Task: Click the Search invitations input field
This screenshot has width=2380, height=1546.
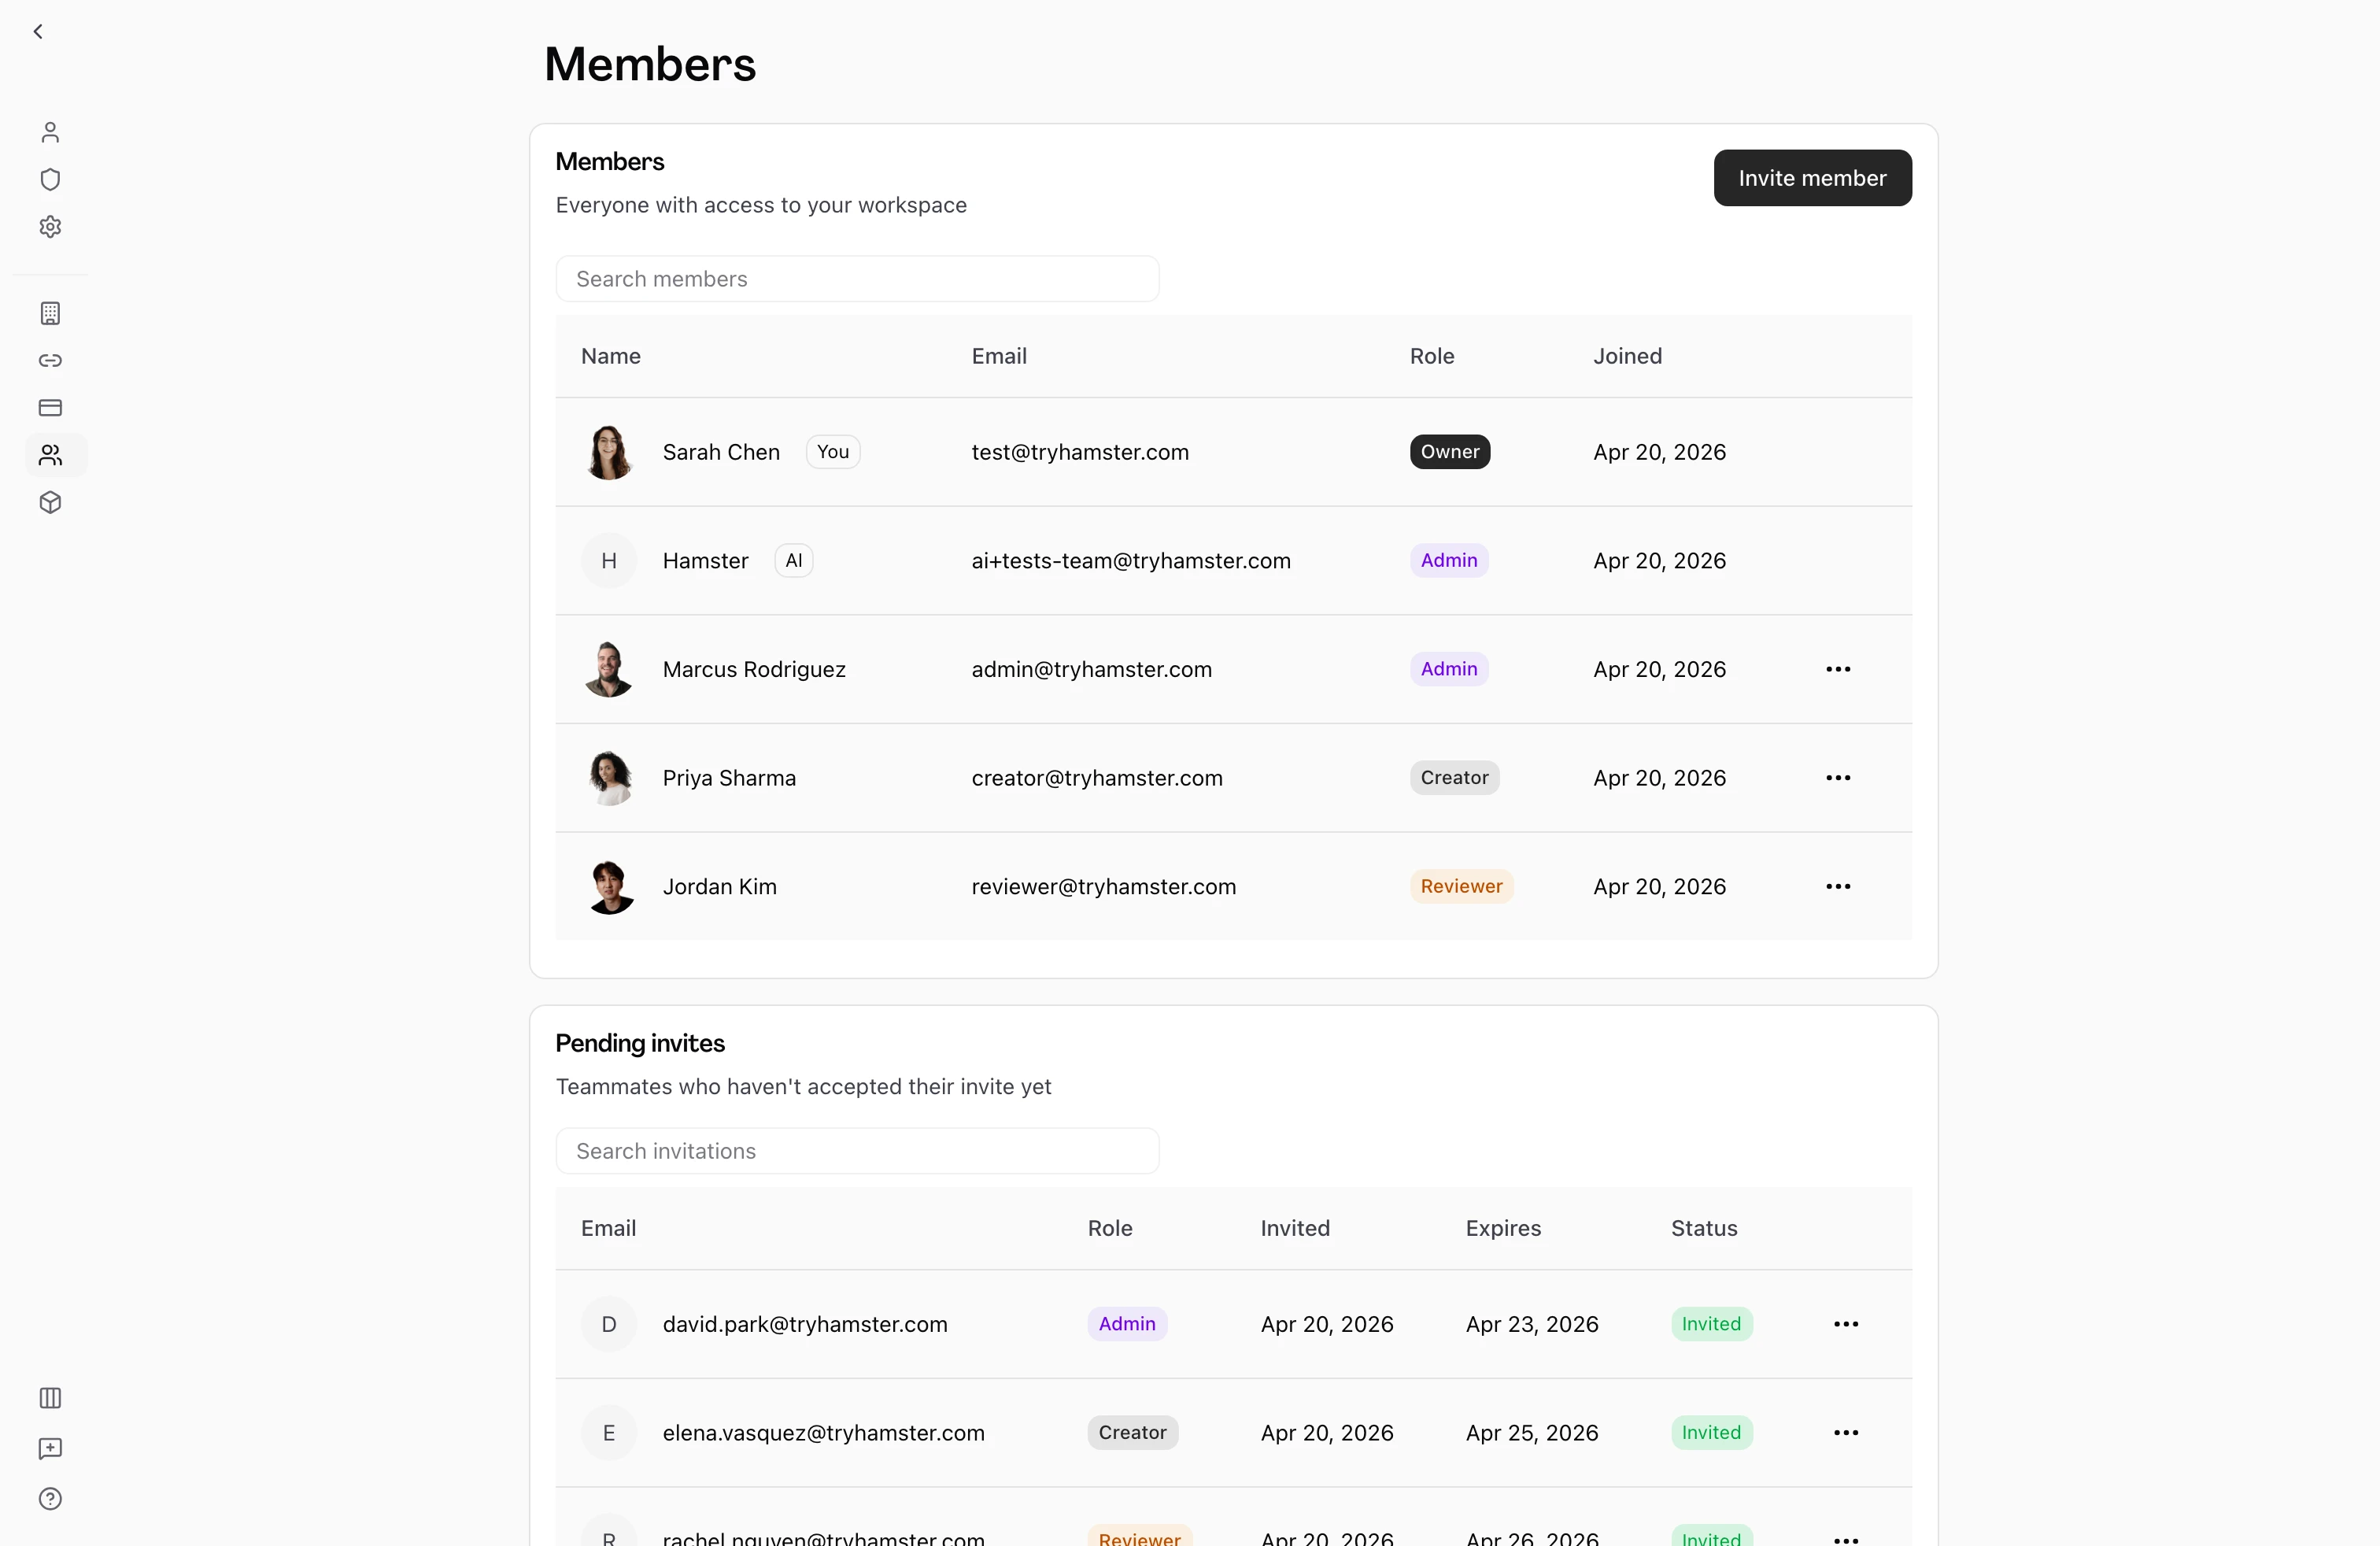Action: tap(857, 1151)
